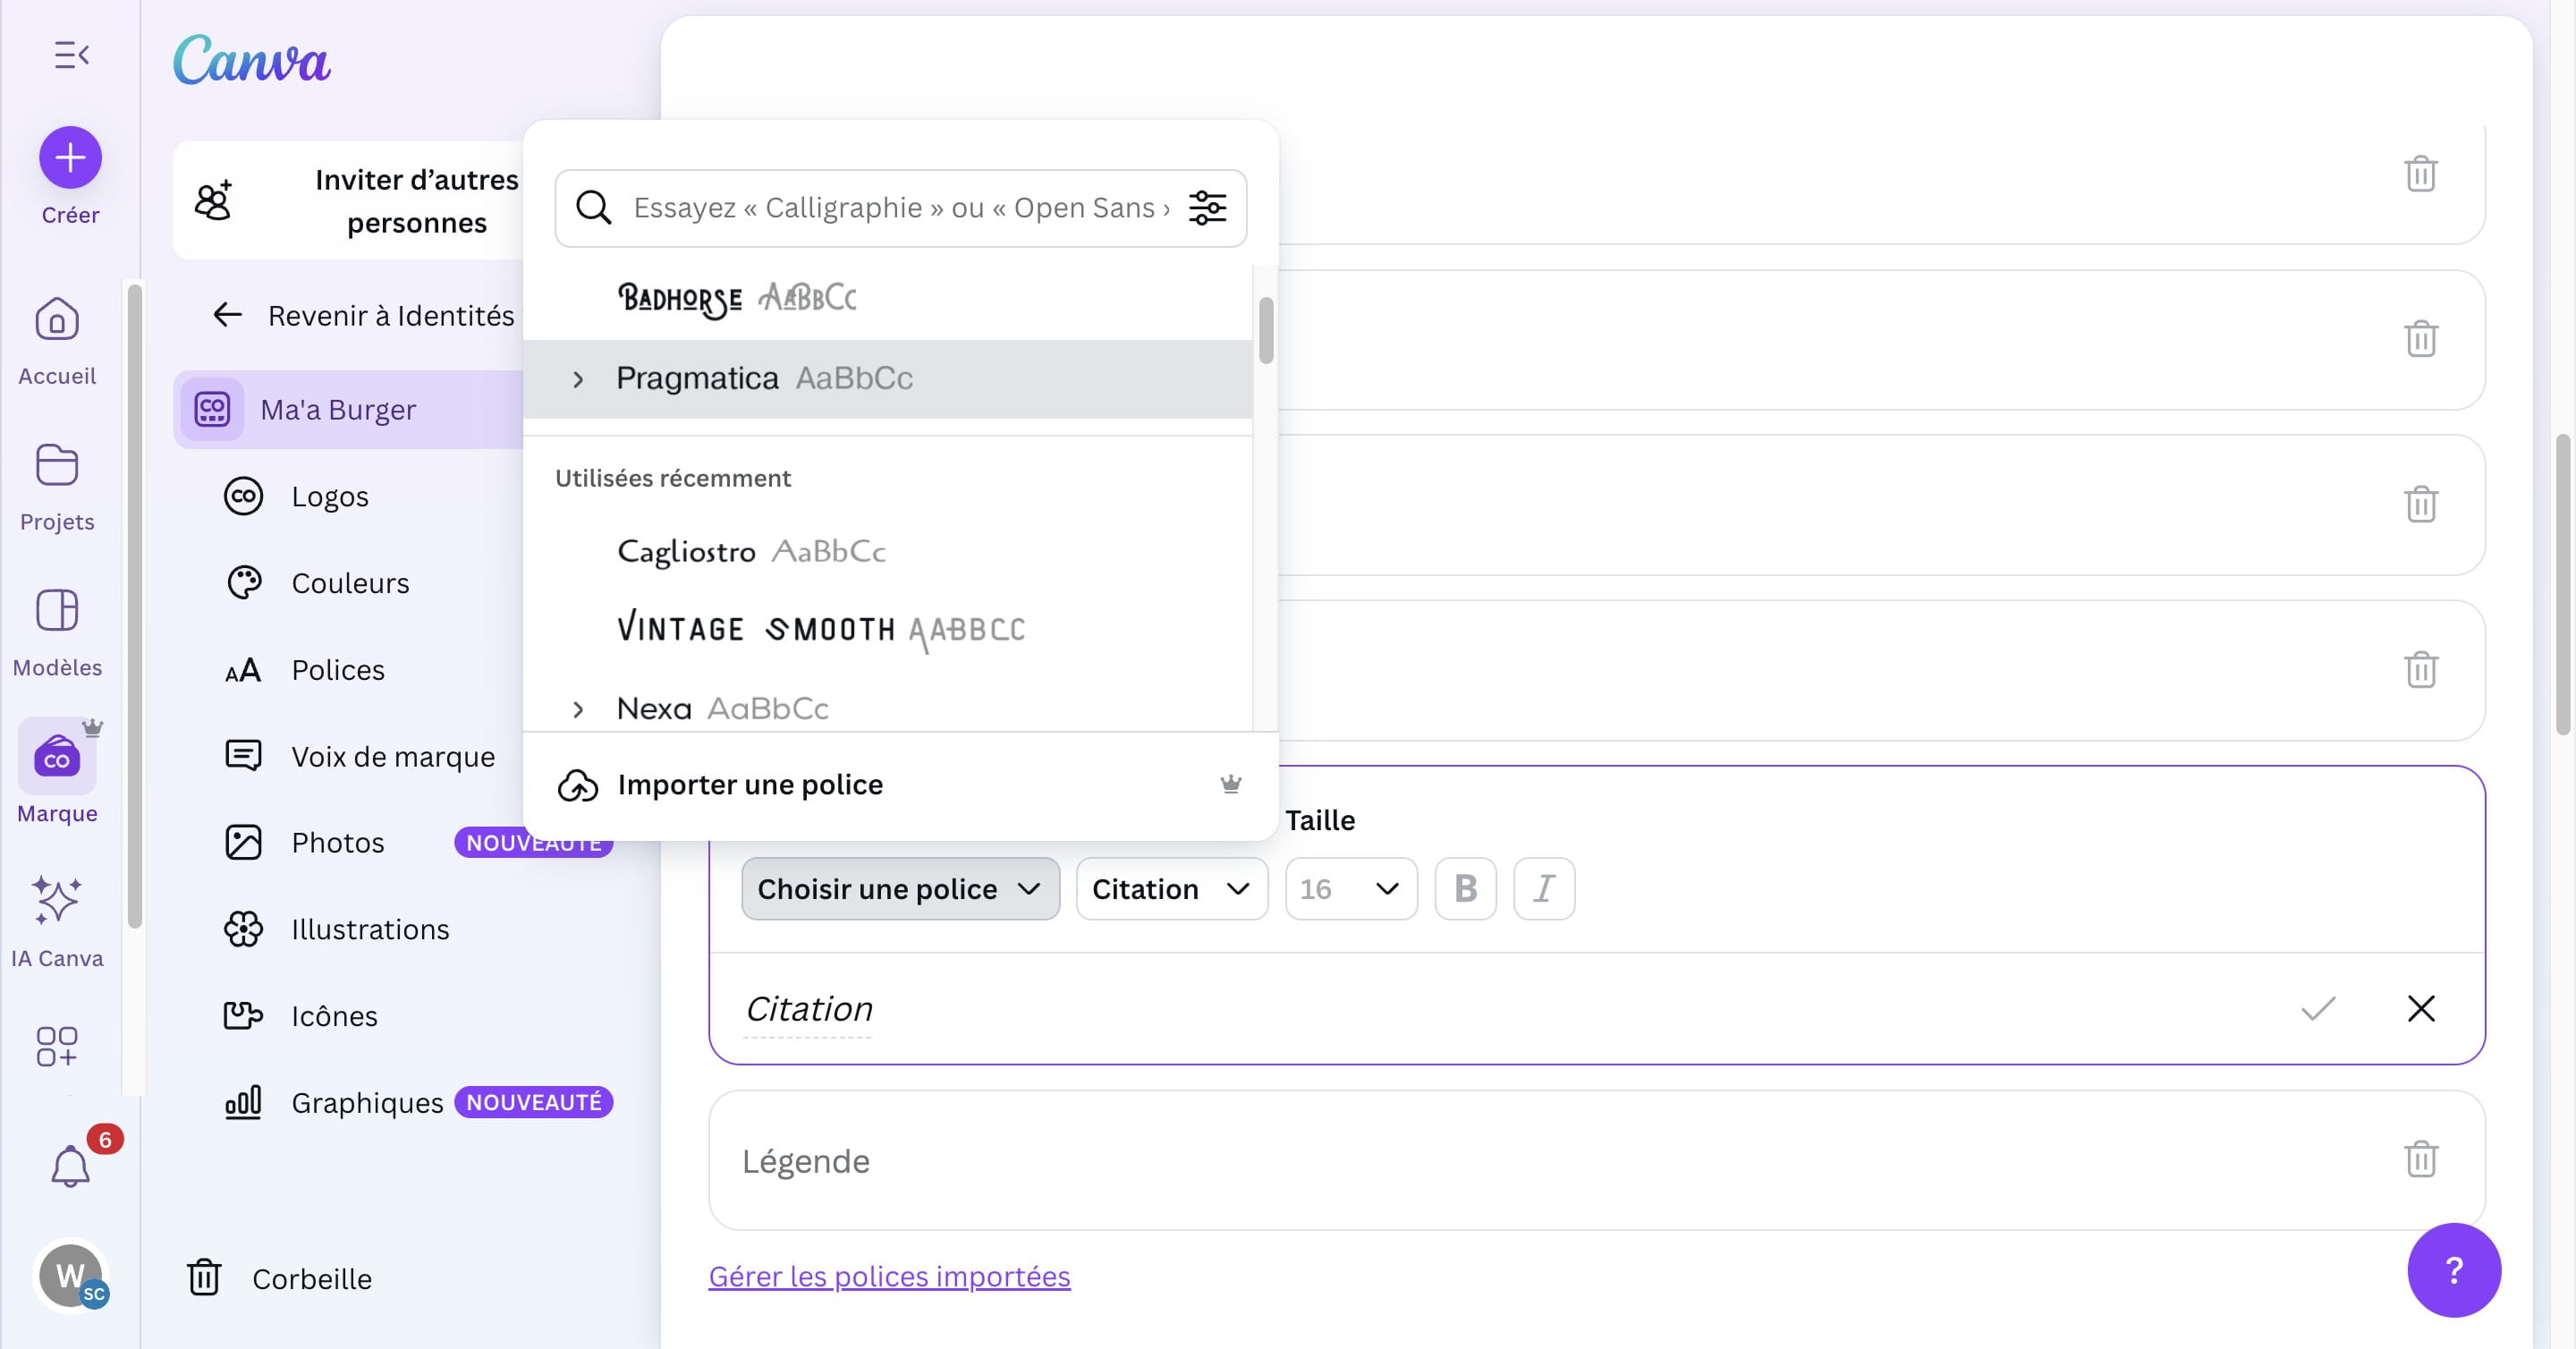This screenshot has width=2576, height=1349.
Task: Open Couleurs in brand kit menu
Action: [349, 583]
